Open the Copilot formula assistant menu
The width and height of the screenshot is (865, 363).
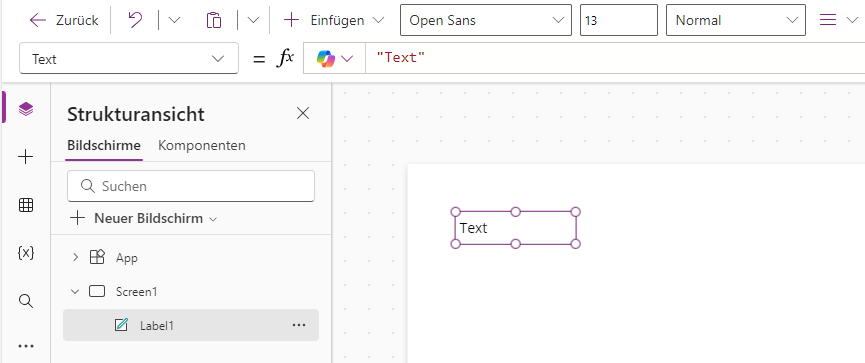tap(334, 58)
